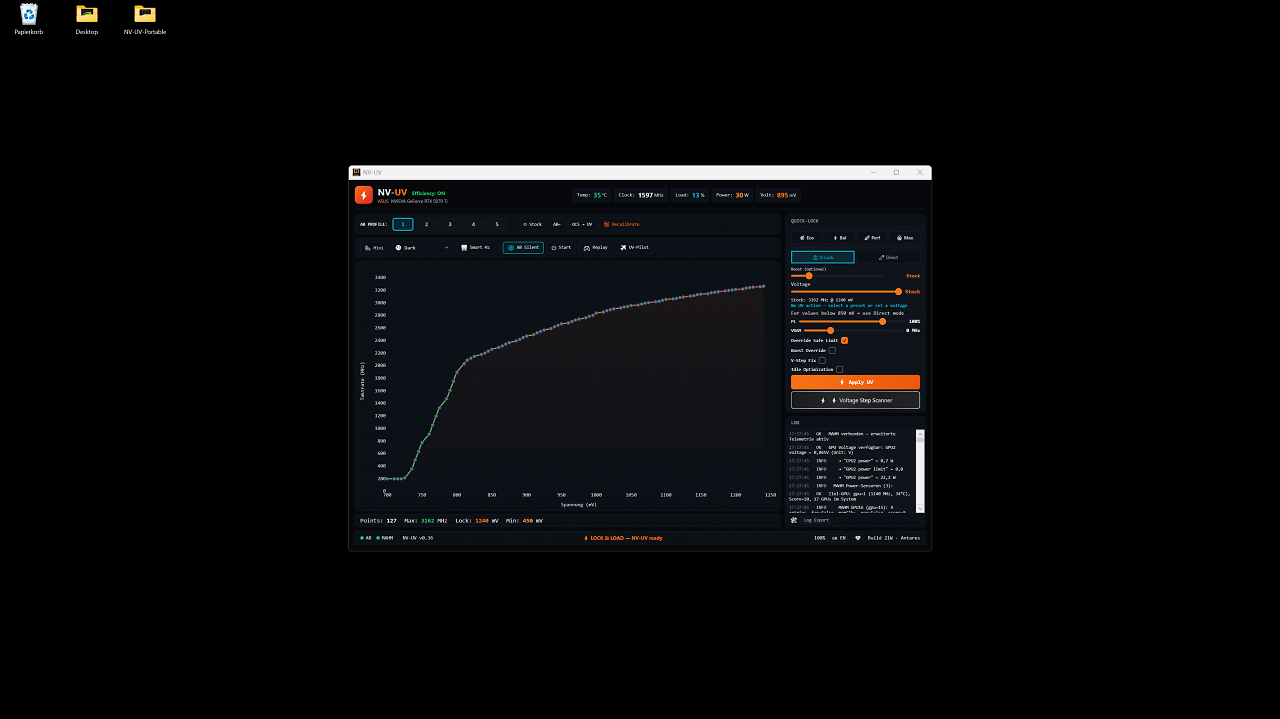Open the Smart Hz tool
The image size is (1280, 719).
tap(475, 247)
